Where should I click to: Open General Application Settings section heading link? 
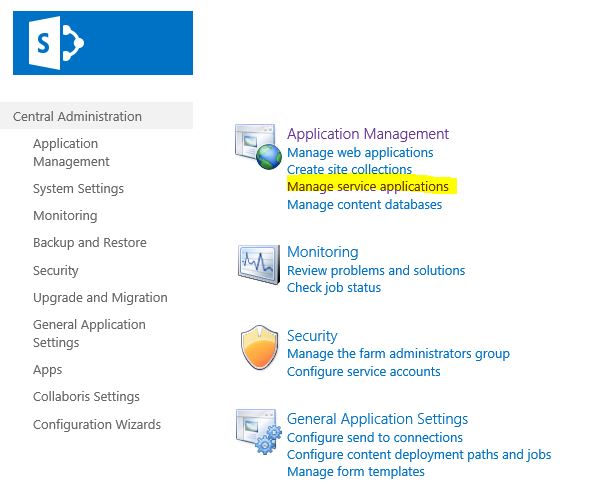click(378, 419)
